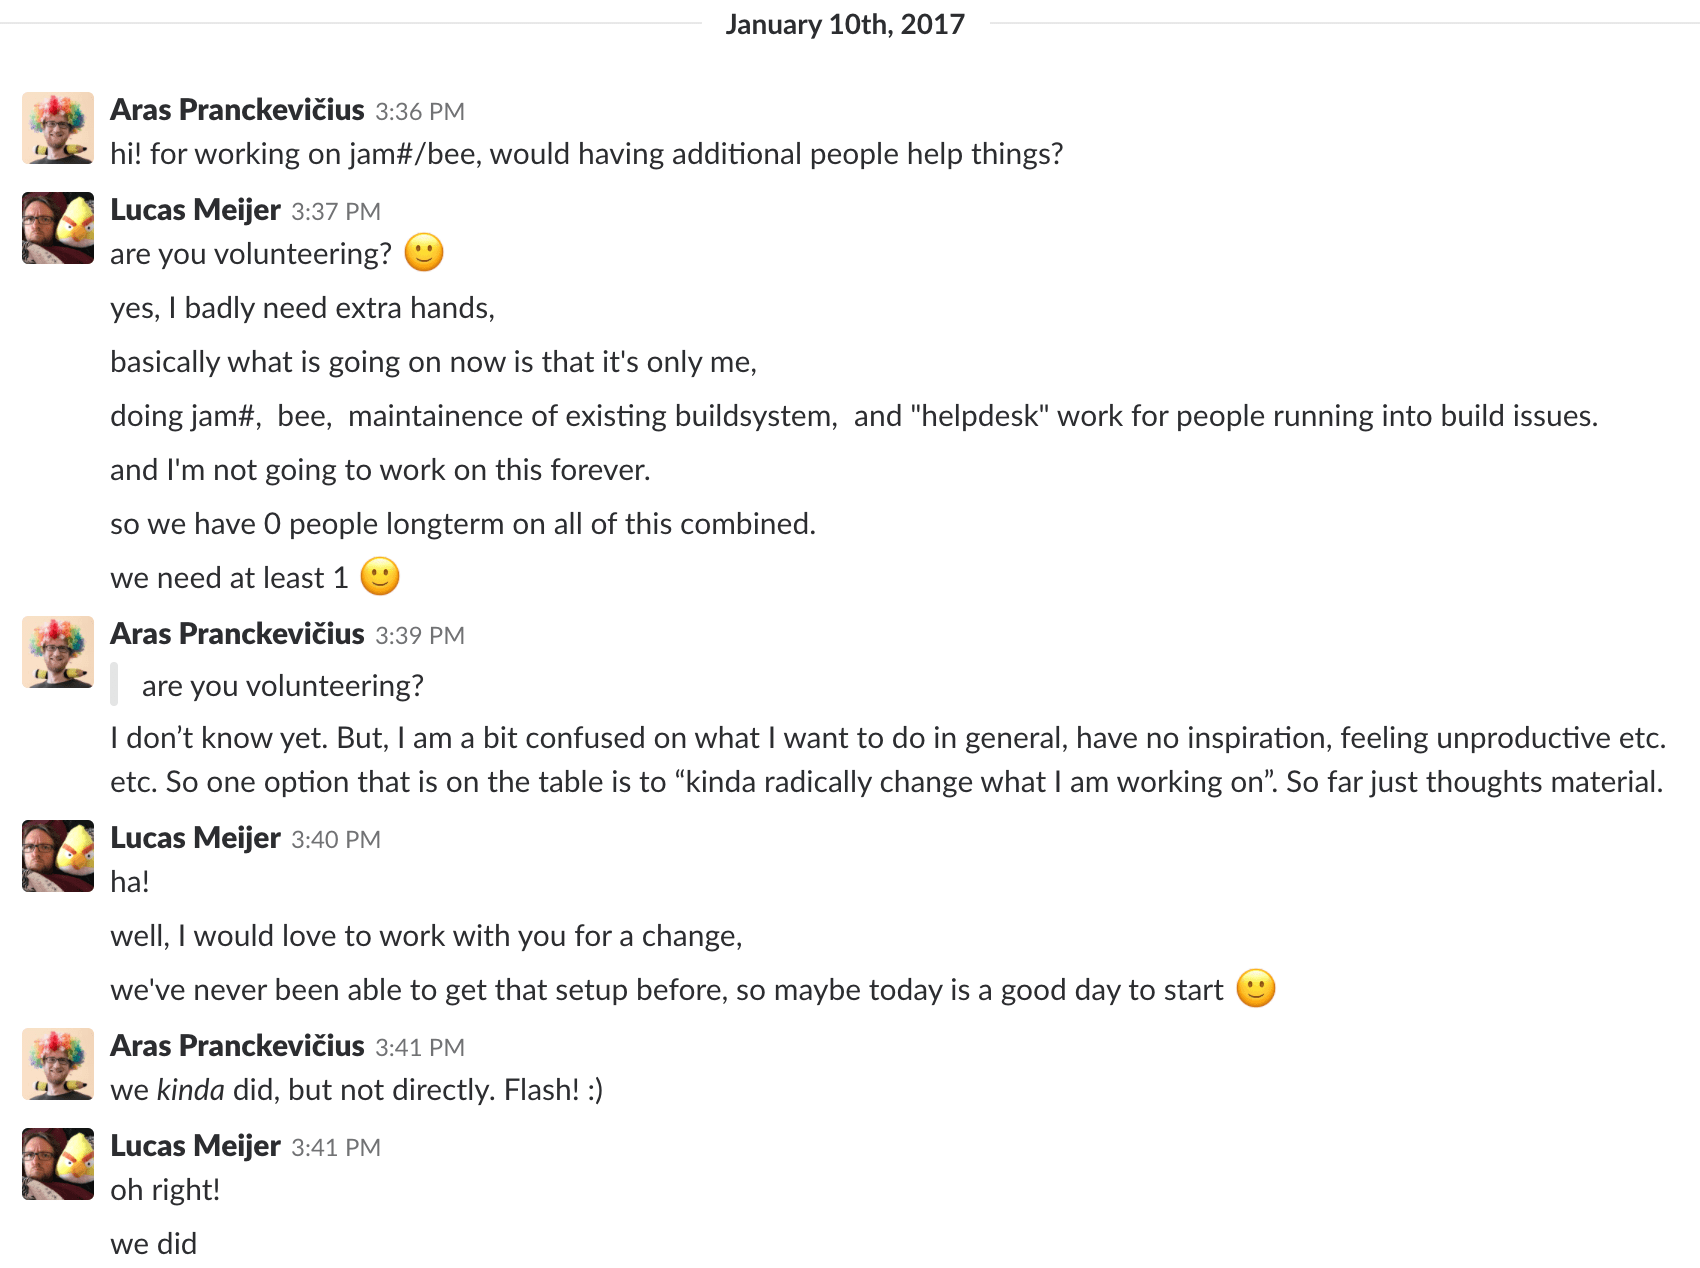Screen dimensions: 1700x1268
Task: Click Lucas Meijer's avatar at 3:37 PM
Action: 58,228
